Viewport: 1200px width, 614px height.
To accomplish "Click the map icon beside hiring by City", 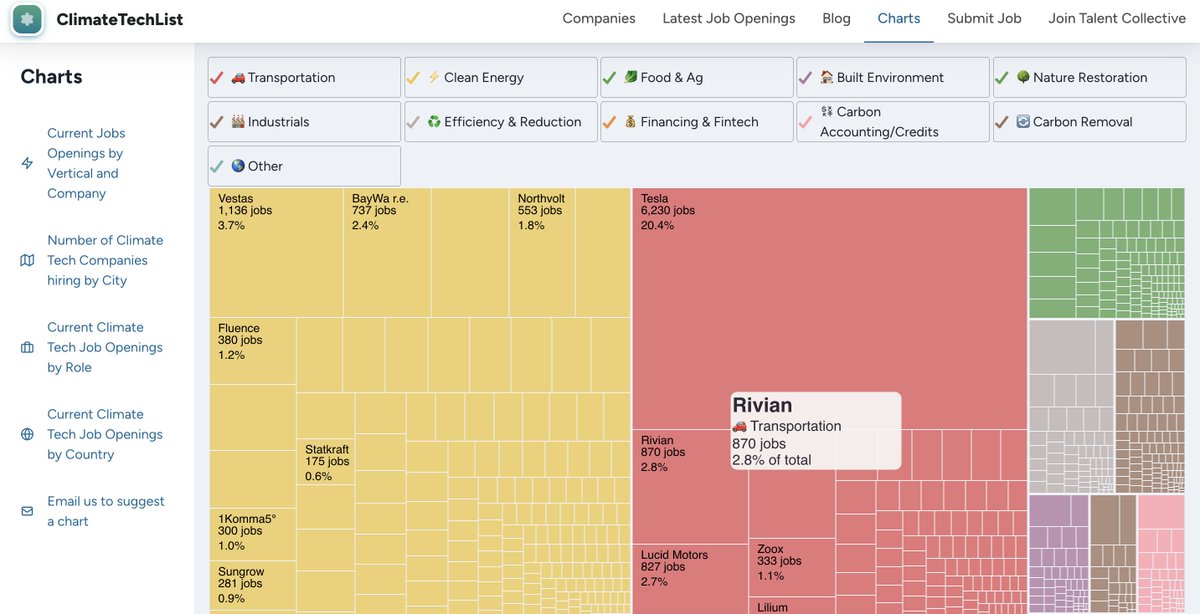I will (27, 260).
